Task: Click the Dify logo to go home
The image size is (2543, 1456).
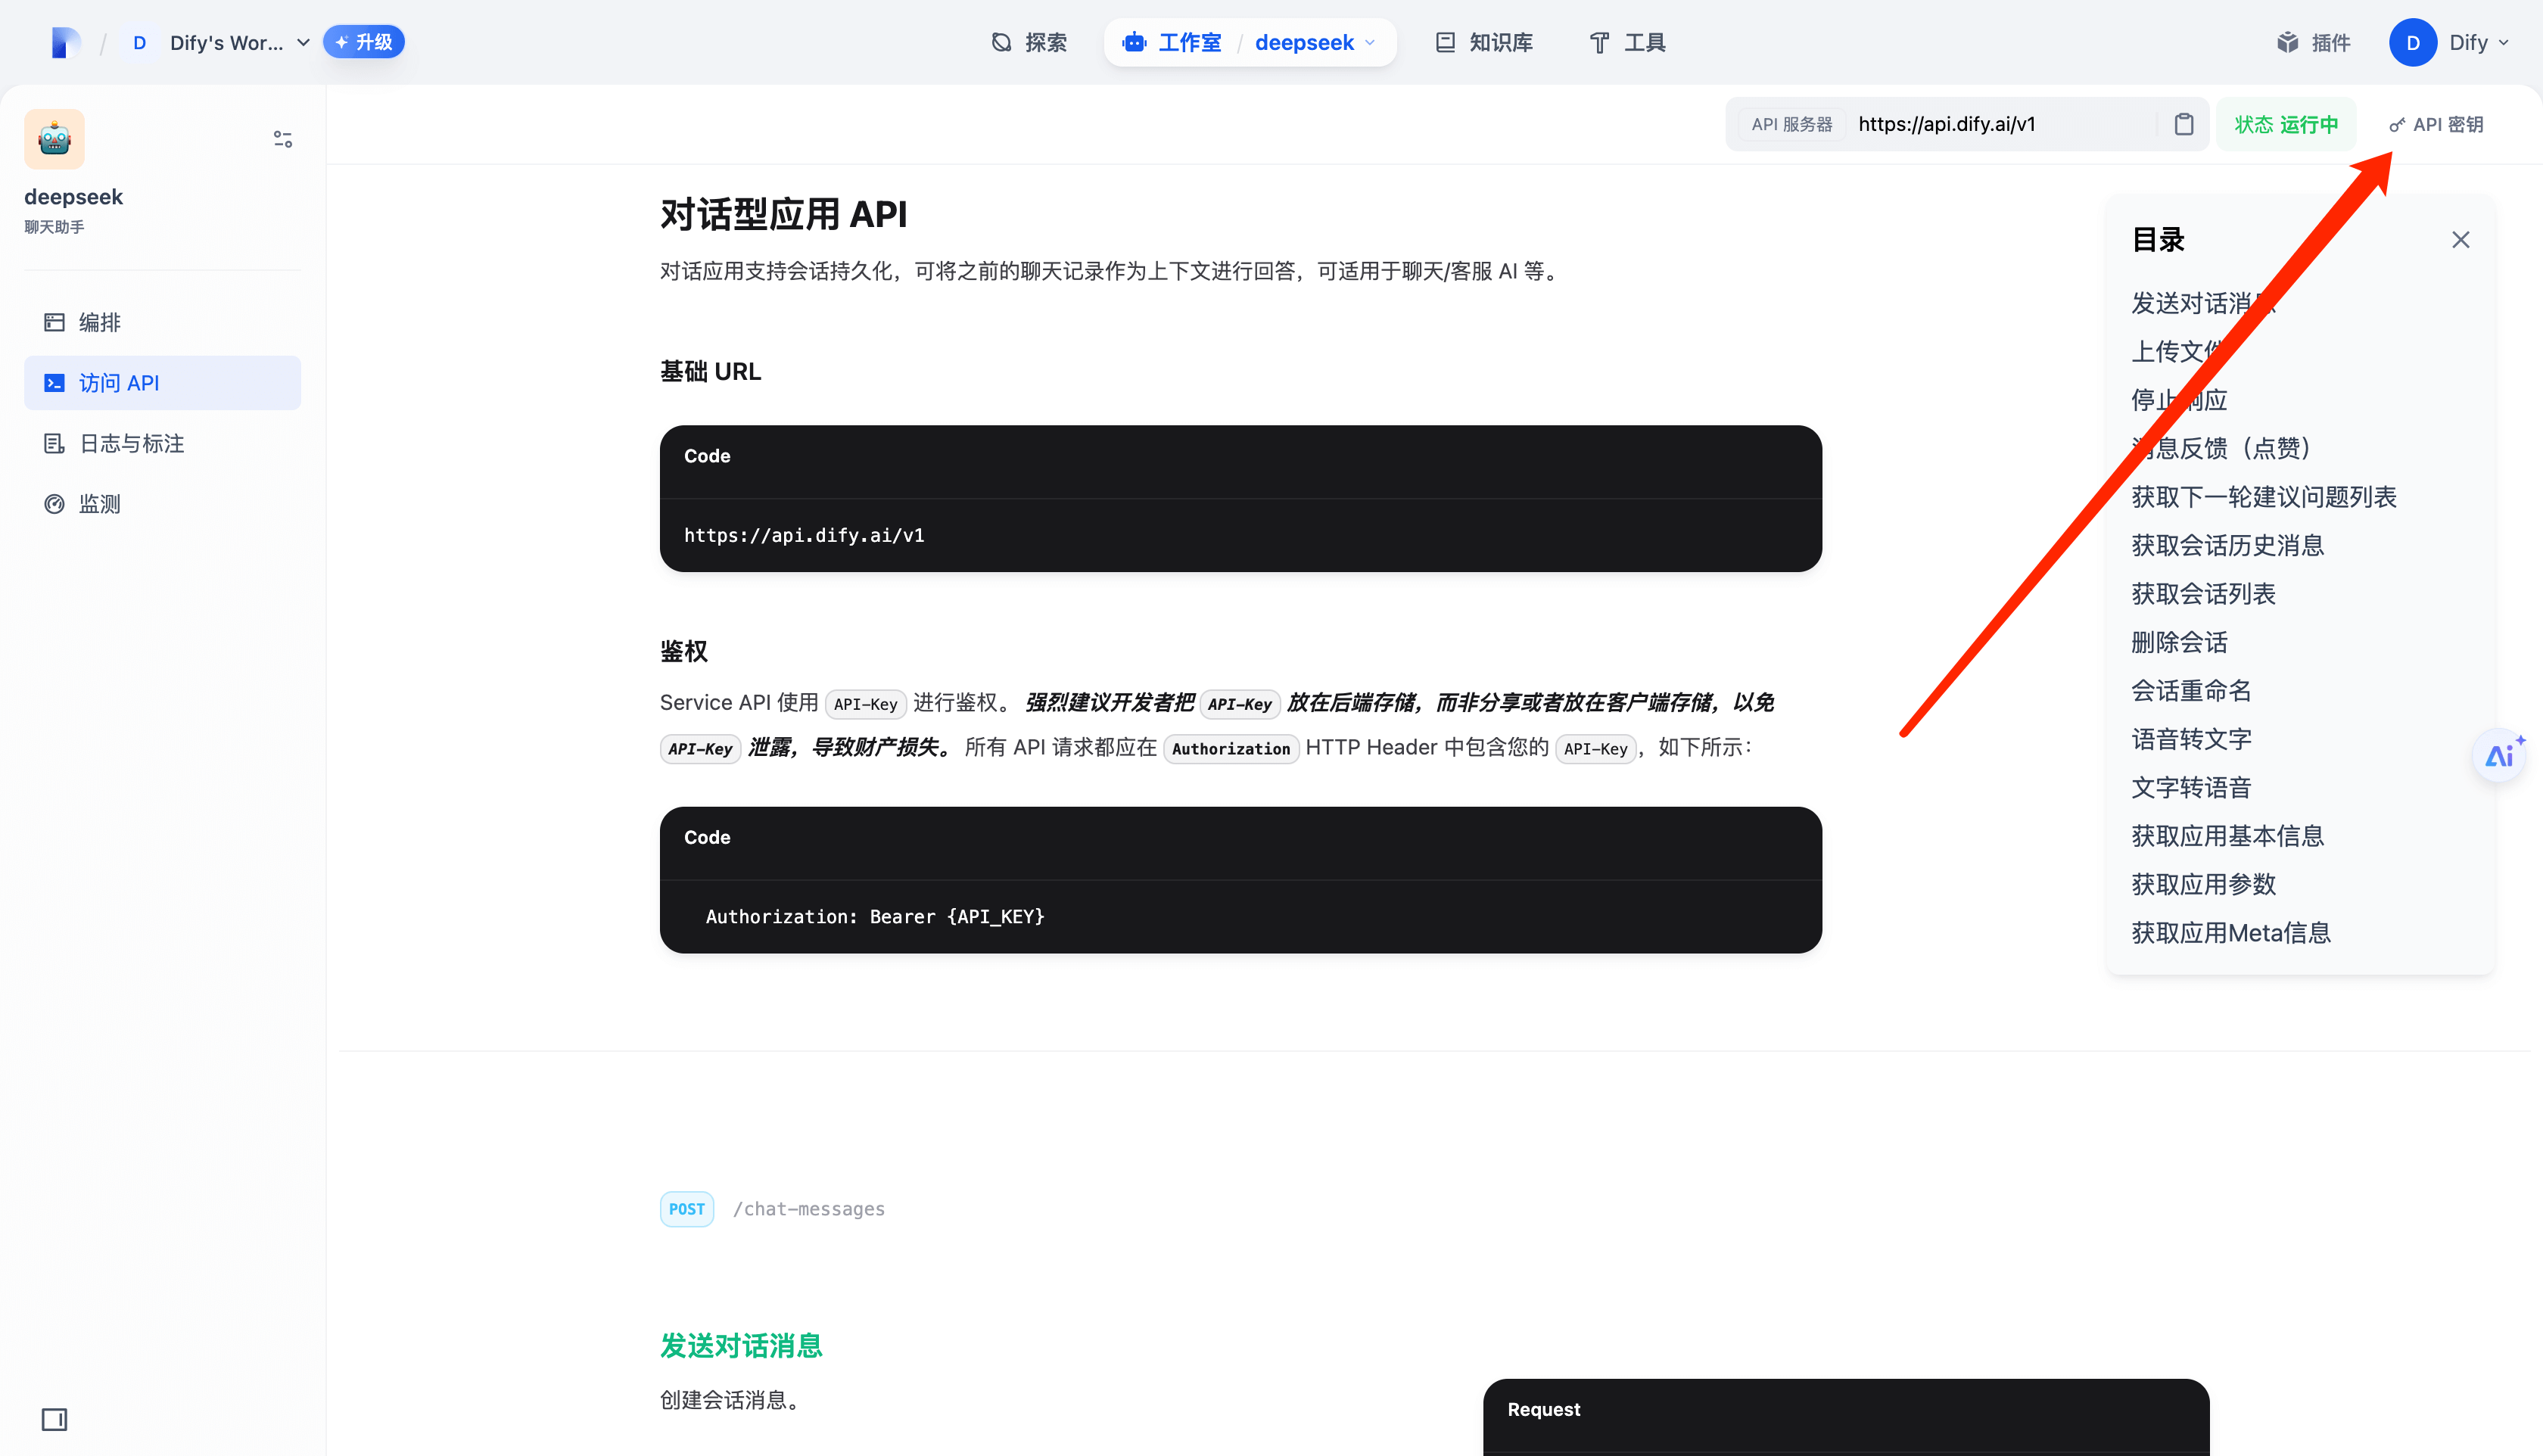Action: click(x=64, y=42)
